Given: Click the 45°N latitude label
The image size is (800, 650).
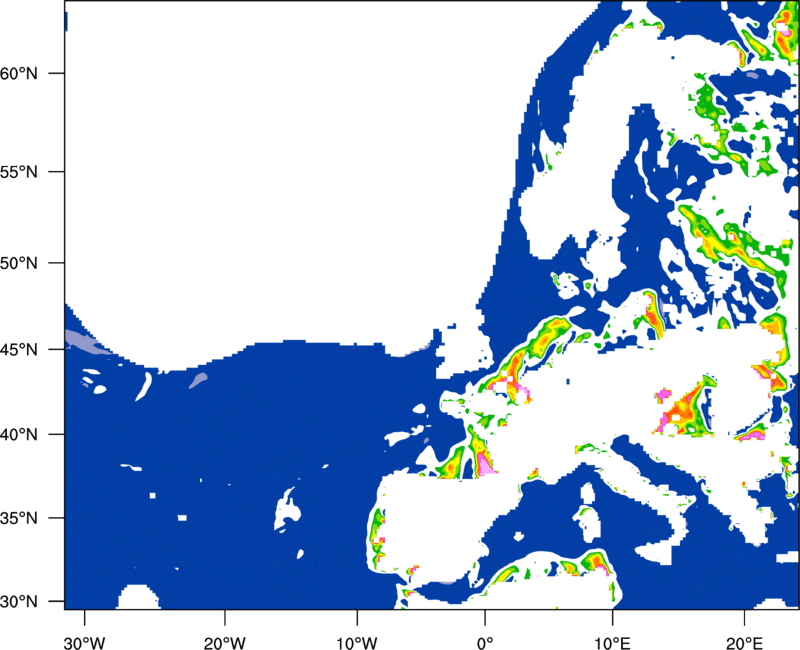Looking at the screenshot, I should click(19, 349).
